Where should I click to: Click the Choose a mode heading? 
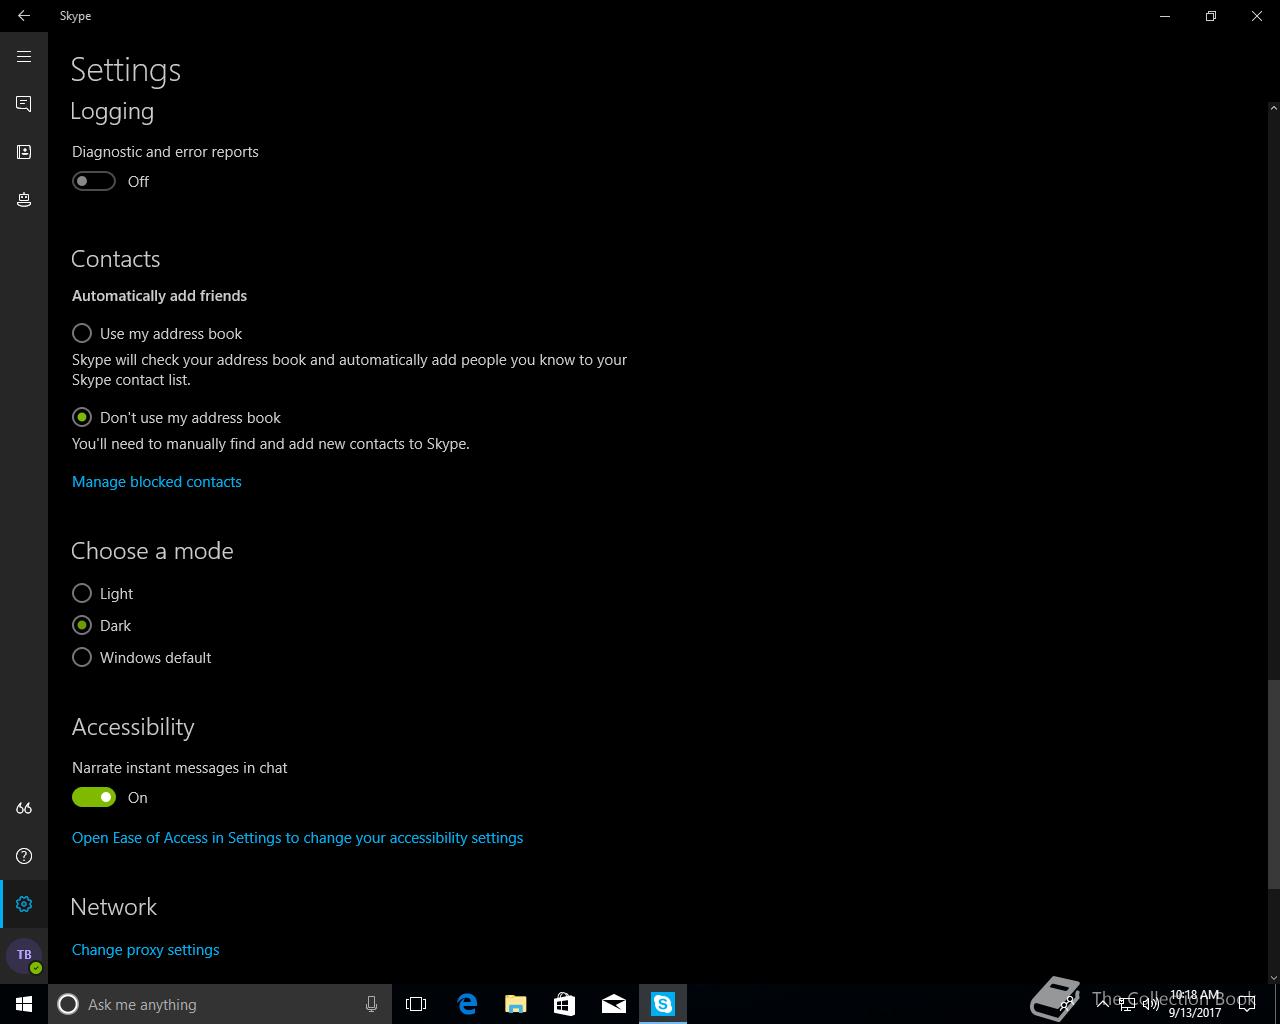[152, 551]
